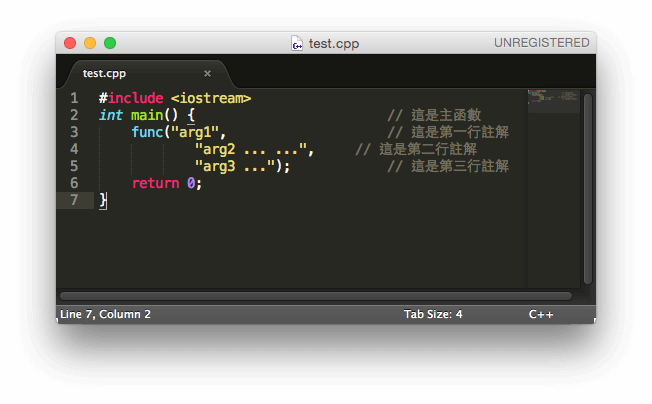Open the C++ syntax selector in status bar
This screenshot has height=404, width=652.
[541, 314]
